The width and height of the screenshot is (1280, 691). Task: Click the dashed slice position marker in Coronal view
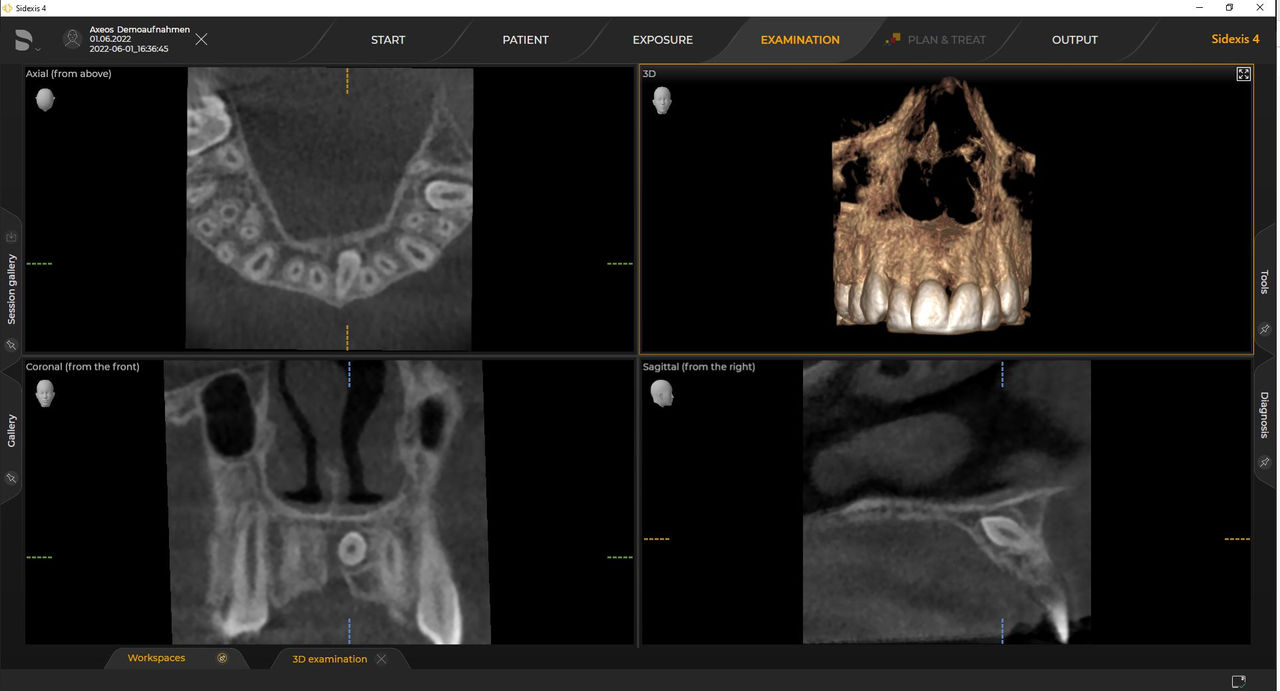[x=349, y=375]
